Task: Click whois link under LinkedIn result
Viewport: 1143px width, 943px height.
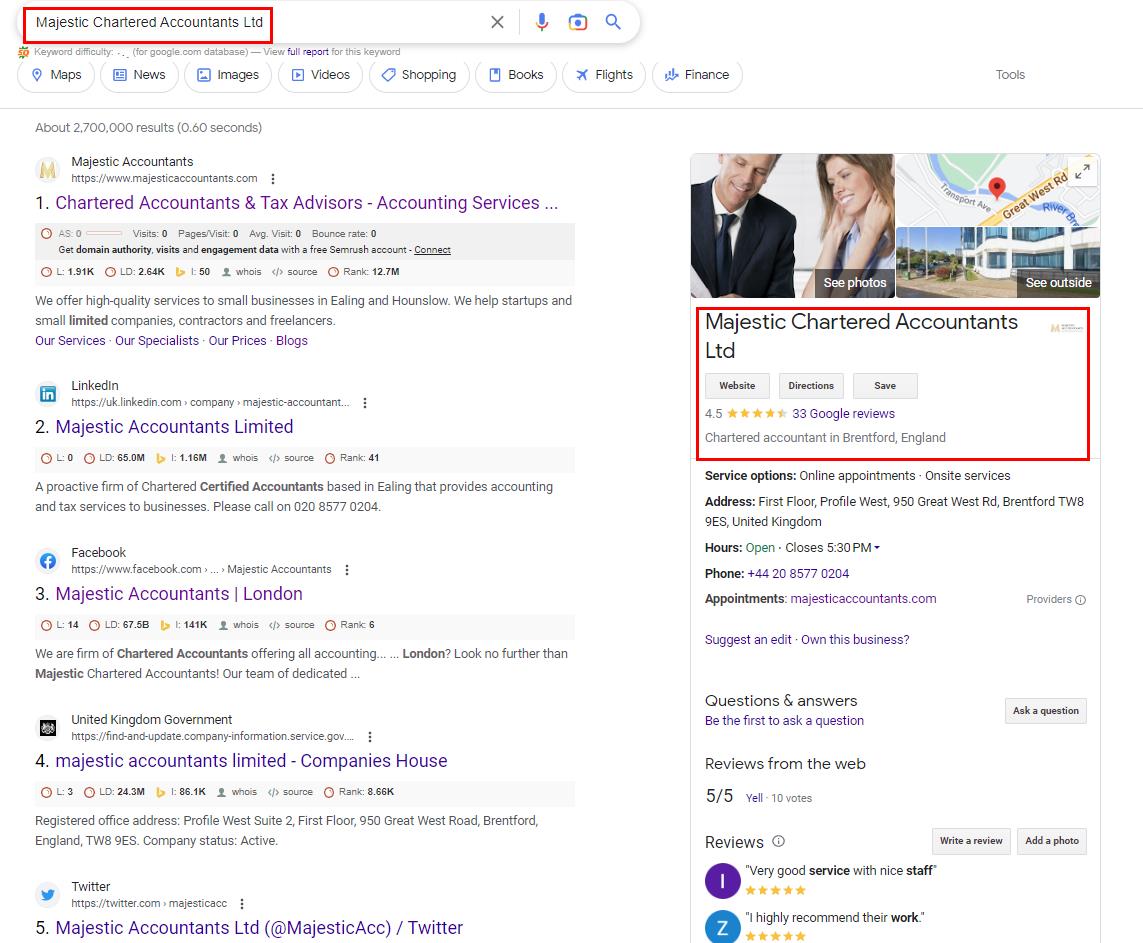Action: (x=245, y=458)
